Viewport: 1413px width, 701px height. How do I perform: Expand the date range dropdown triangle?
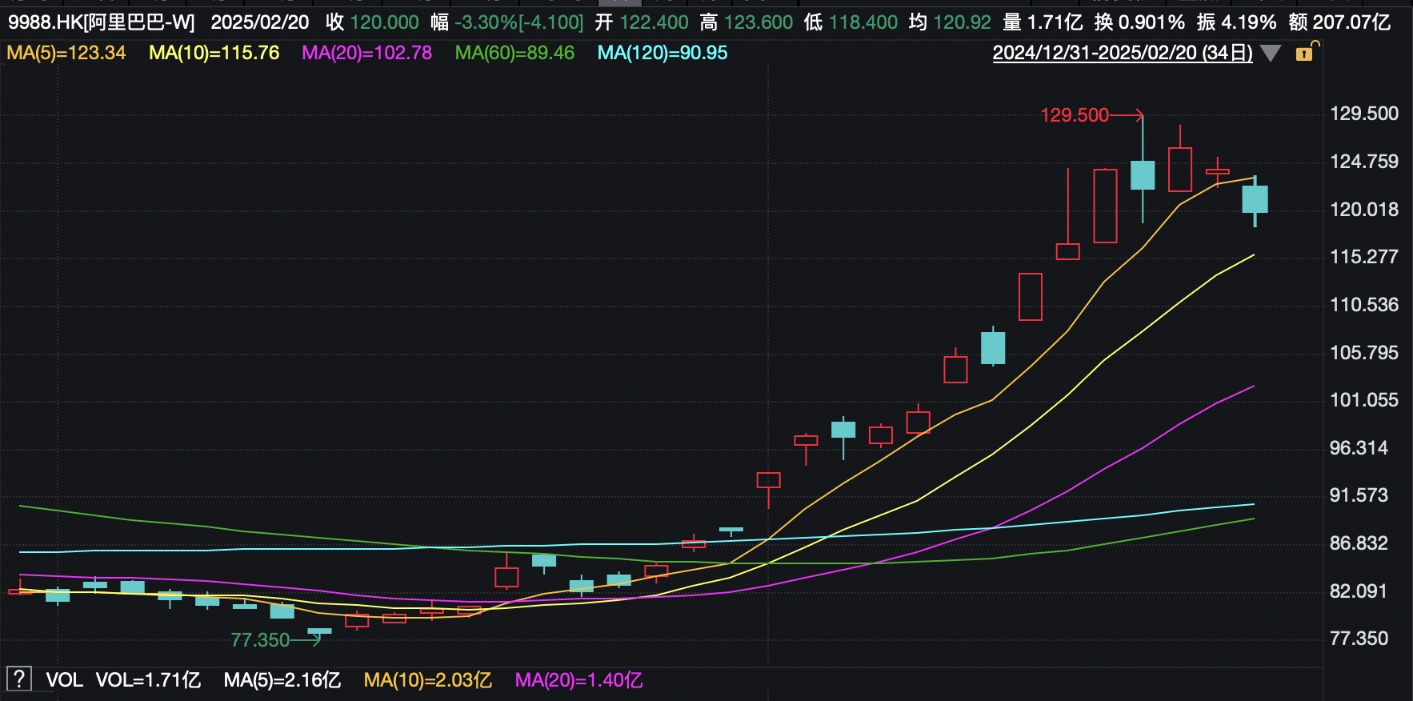point(1270,54)
